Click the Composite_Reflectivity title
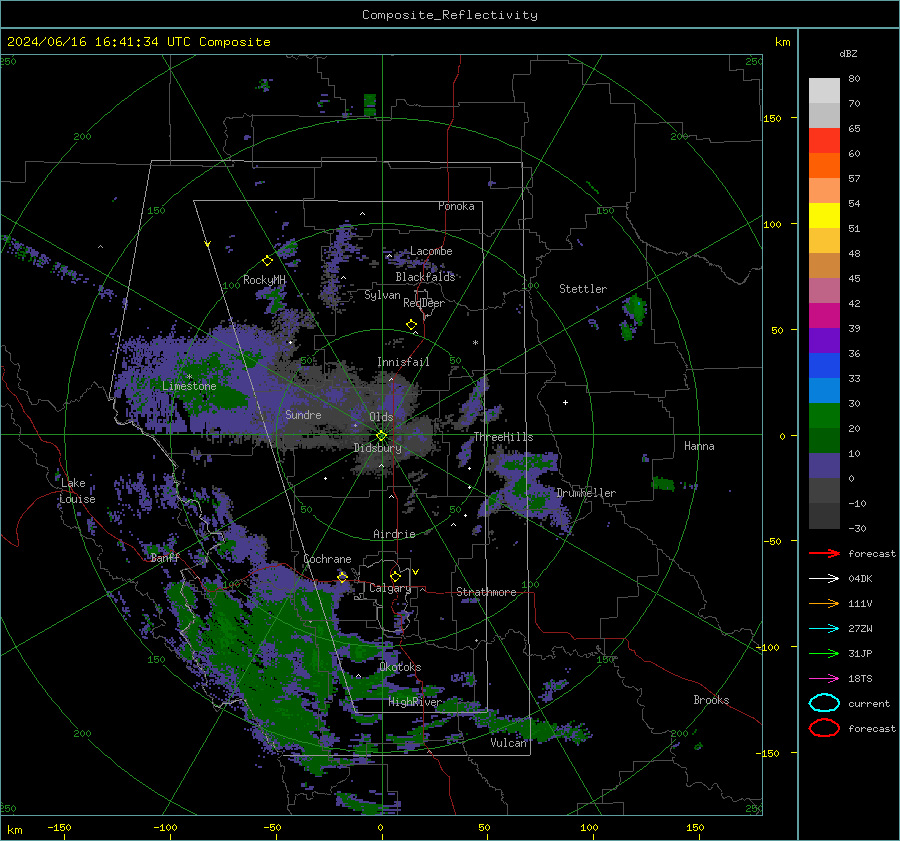This screenshot has width=900, height=841. tap(450, 15)
